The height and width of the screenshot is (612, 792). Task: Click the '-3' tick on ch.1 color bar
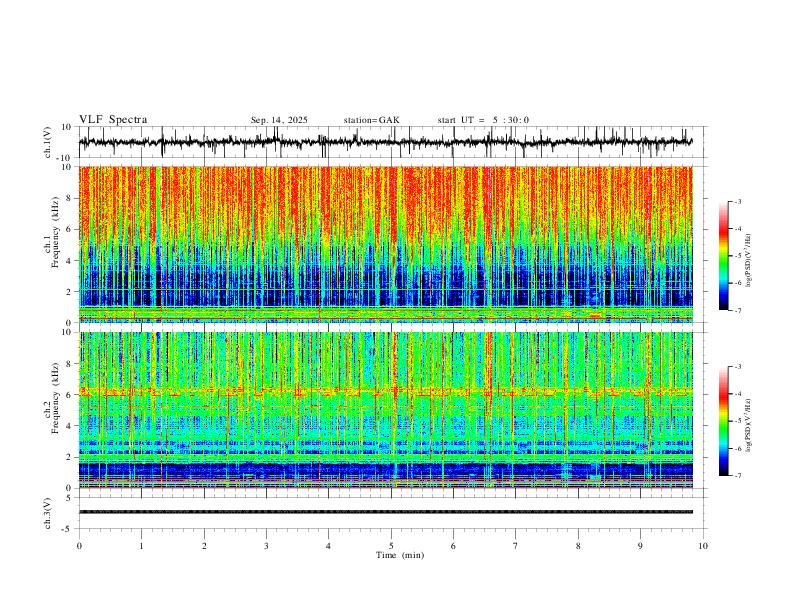click(738, 201)
